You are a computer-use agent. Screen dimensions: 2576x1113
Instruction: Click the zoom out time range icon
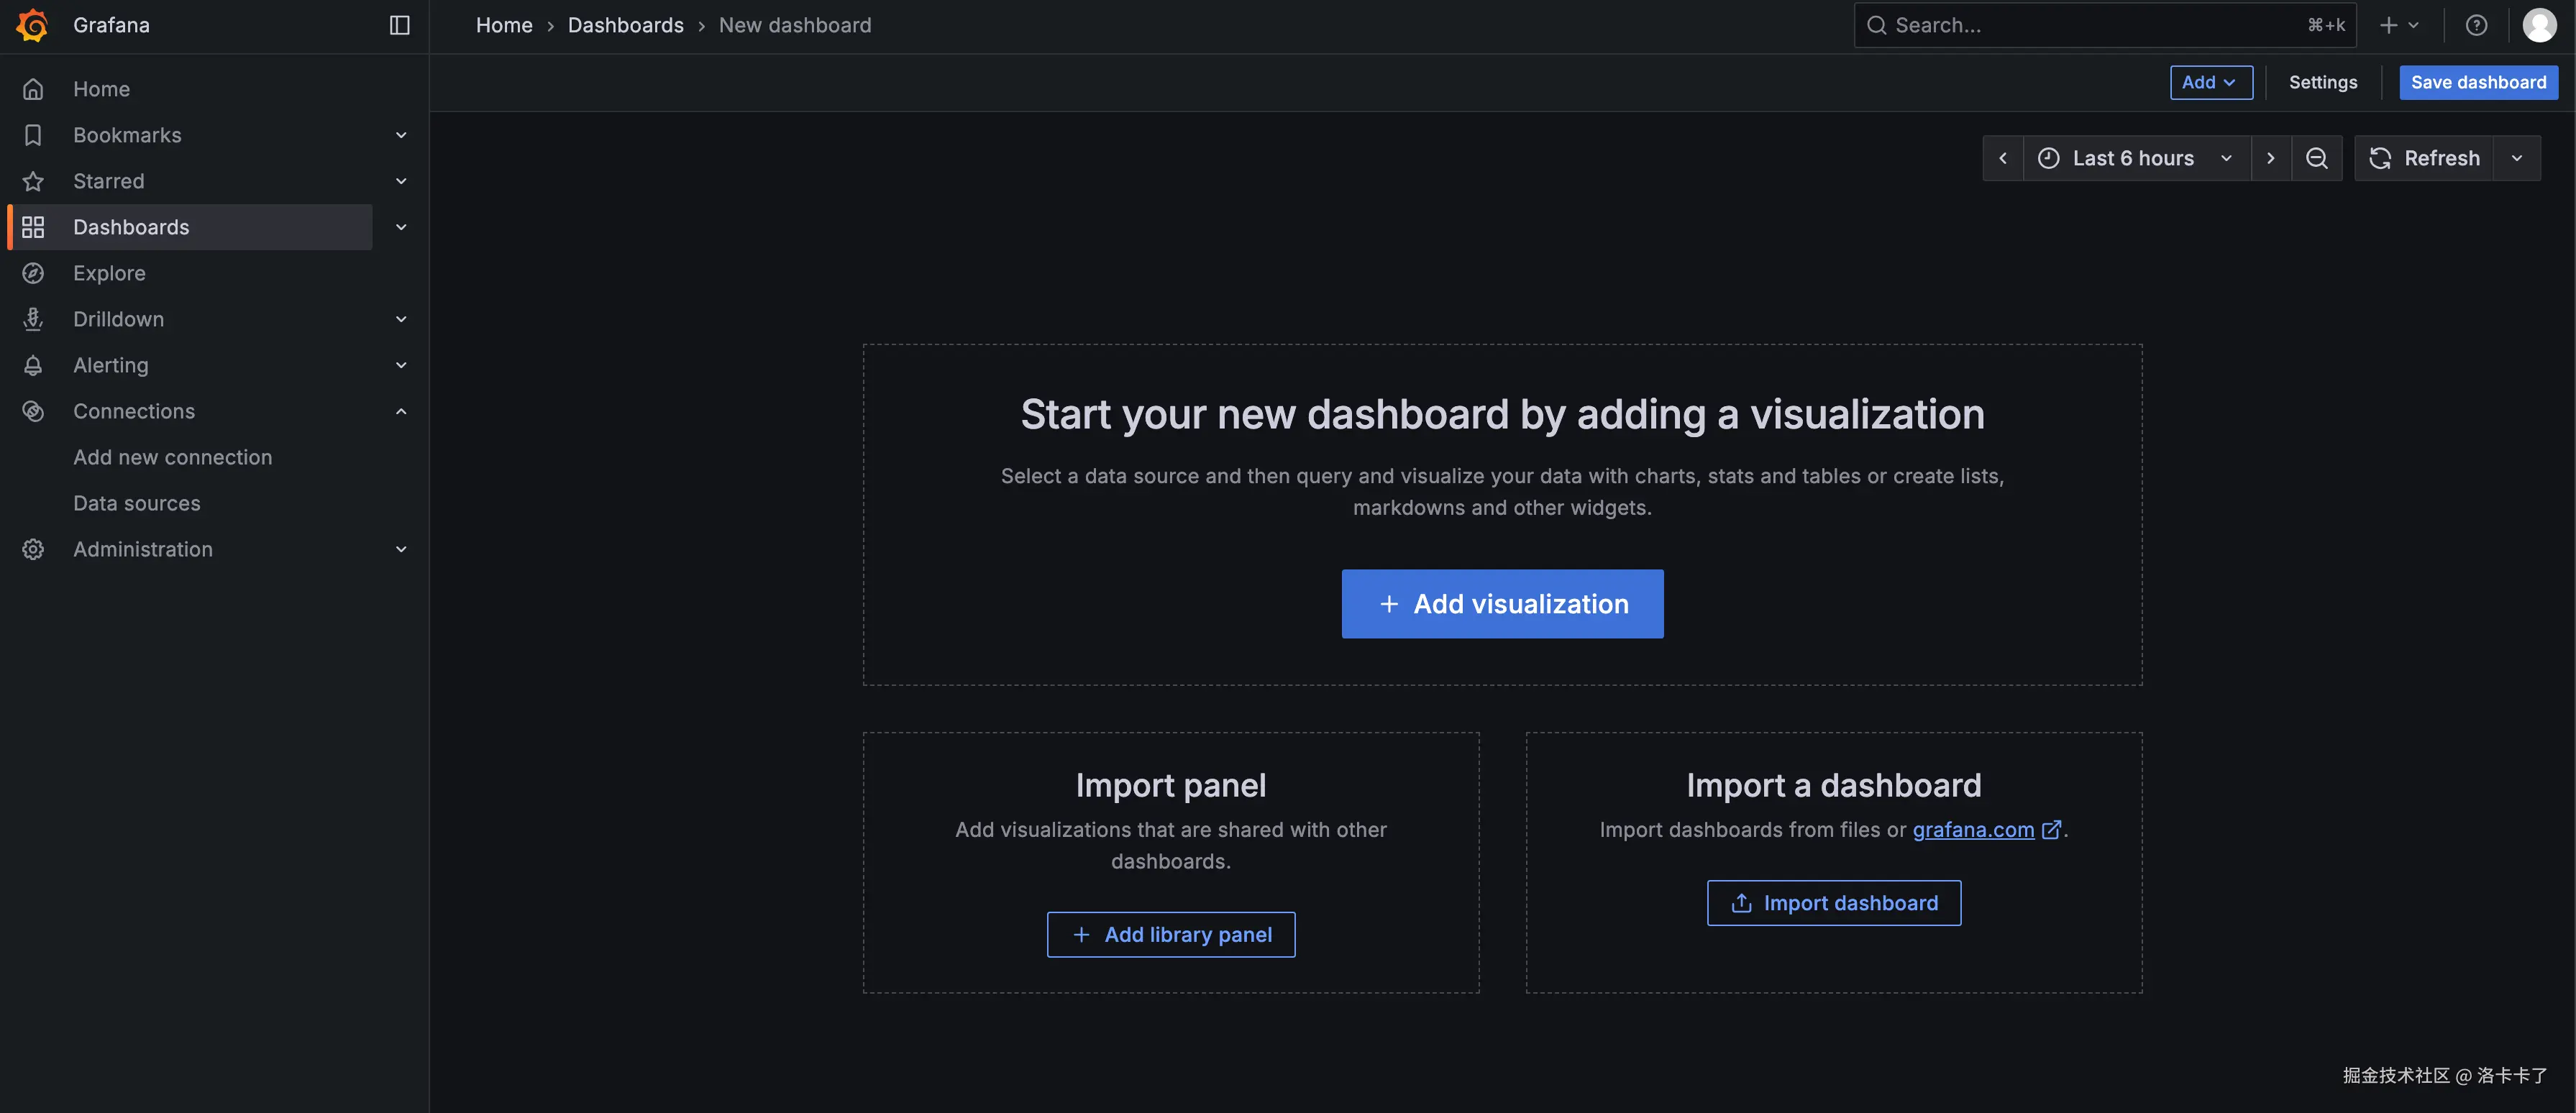click(x=2316, y=158)
